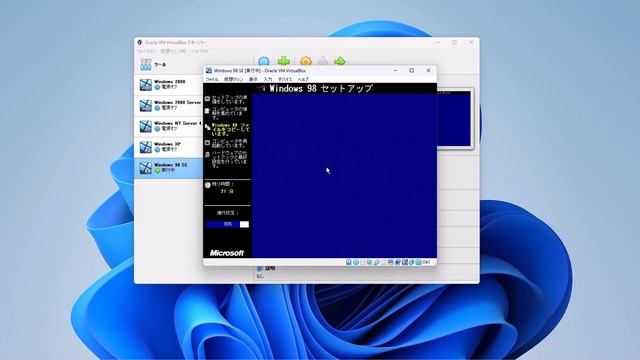
Task: Click Windows XP OS icon in list
Action: click(146, 147)
